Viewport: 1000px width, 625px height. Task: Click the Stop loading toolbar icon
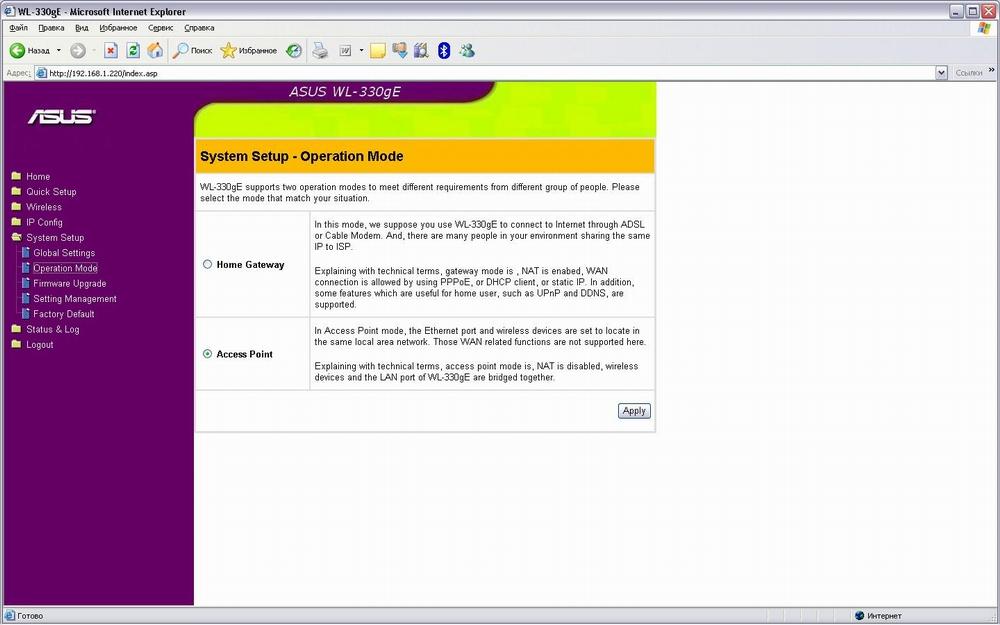point(111,50)
